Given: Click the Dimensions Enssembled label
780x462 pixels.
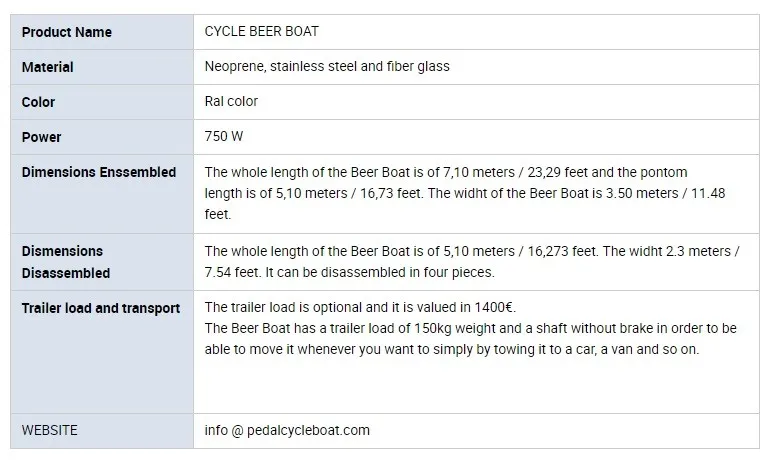Looking at the screenshot, I should 99,172.
